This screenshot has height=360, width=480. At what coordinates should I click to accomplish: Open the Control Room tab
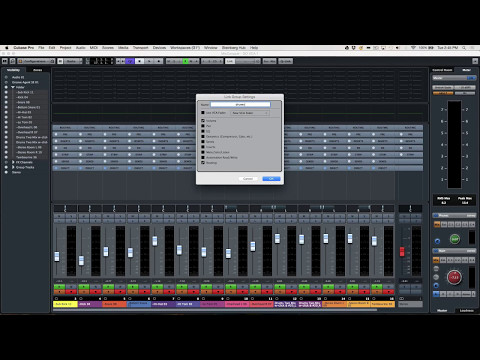(x=442, y=70)
